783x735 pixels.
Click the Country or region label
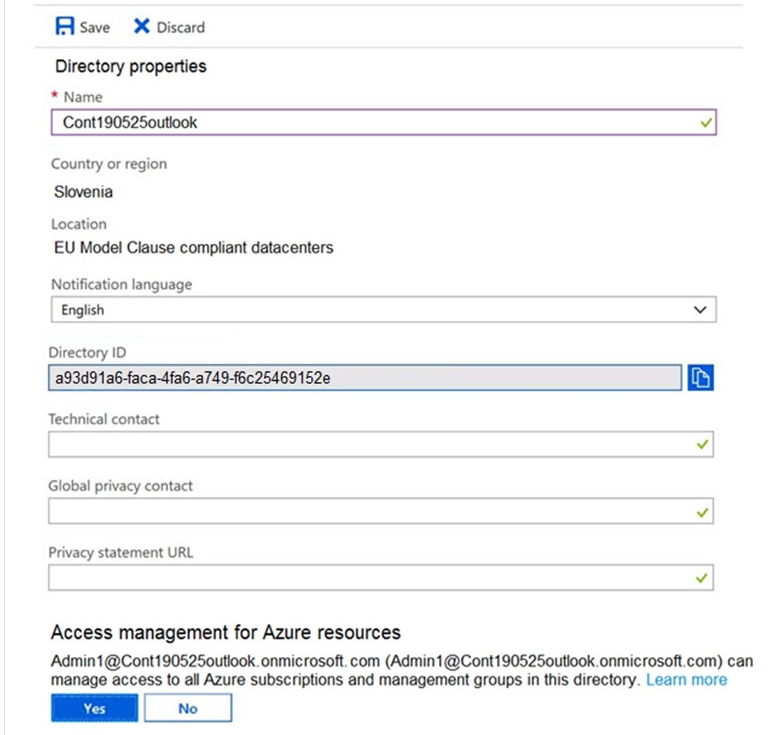point(109,164)
